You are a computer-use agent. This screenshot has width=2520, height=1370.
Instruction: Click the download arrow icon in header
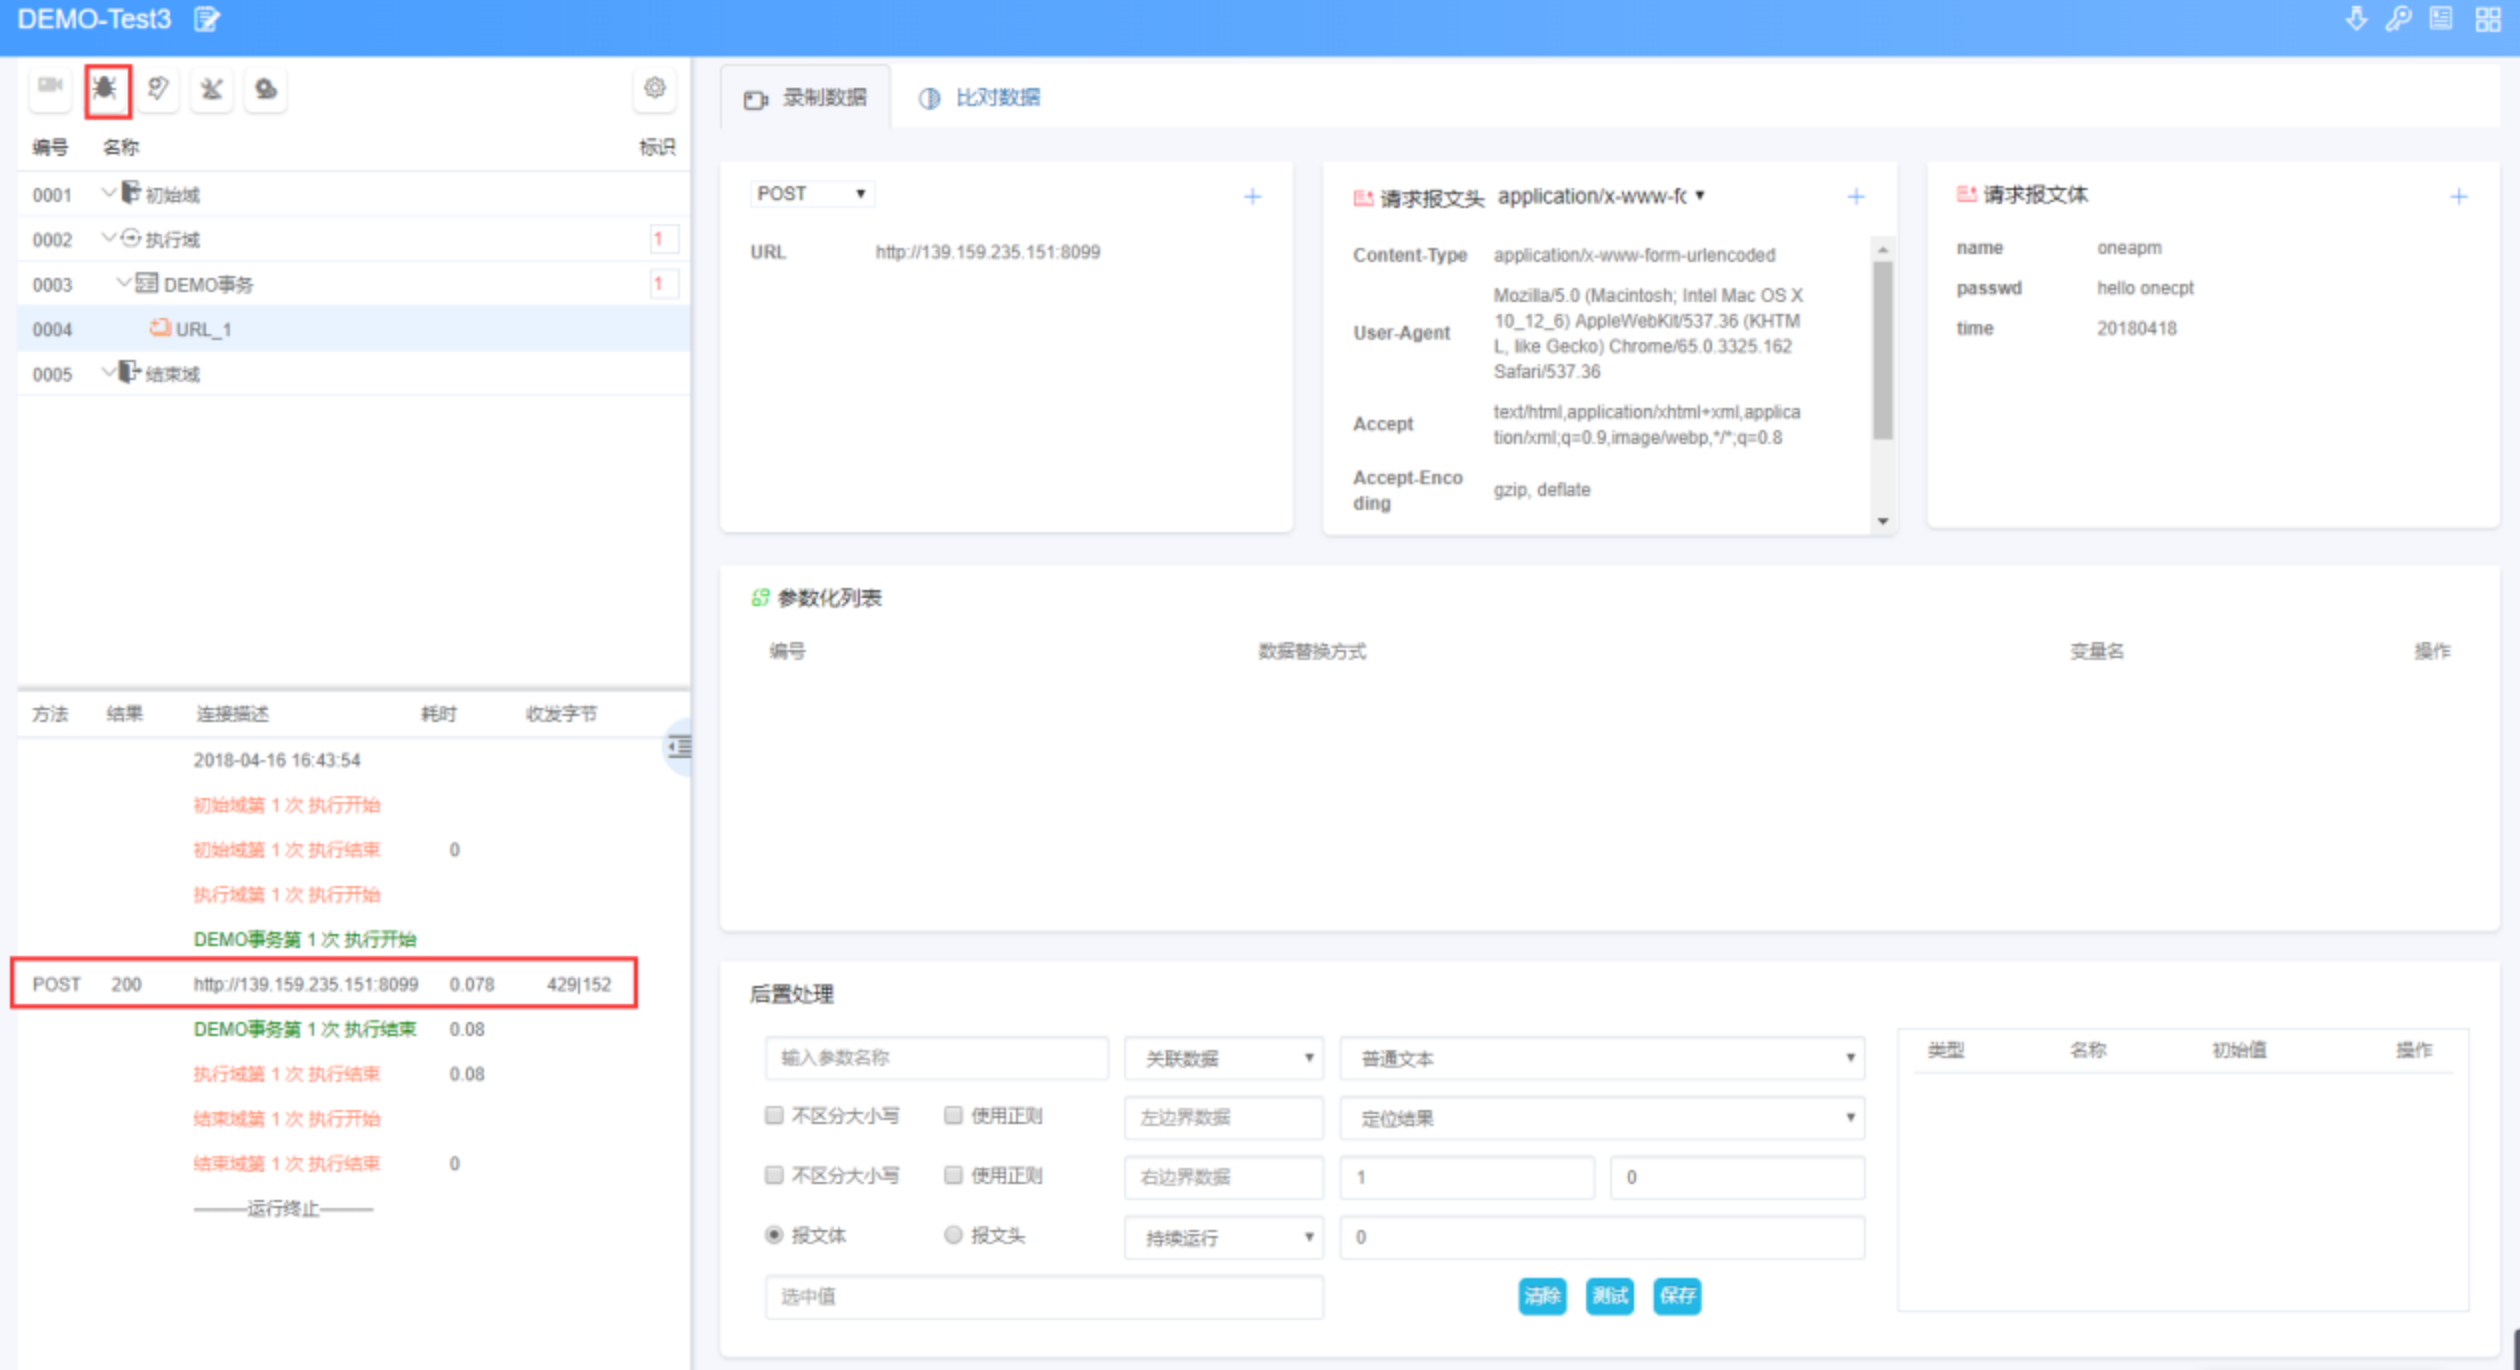[2355, 19]
